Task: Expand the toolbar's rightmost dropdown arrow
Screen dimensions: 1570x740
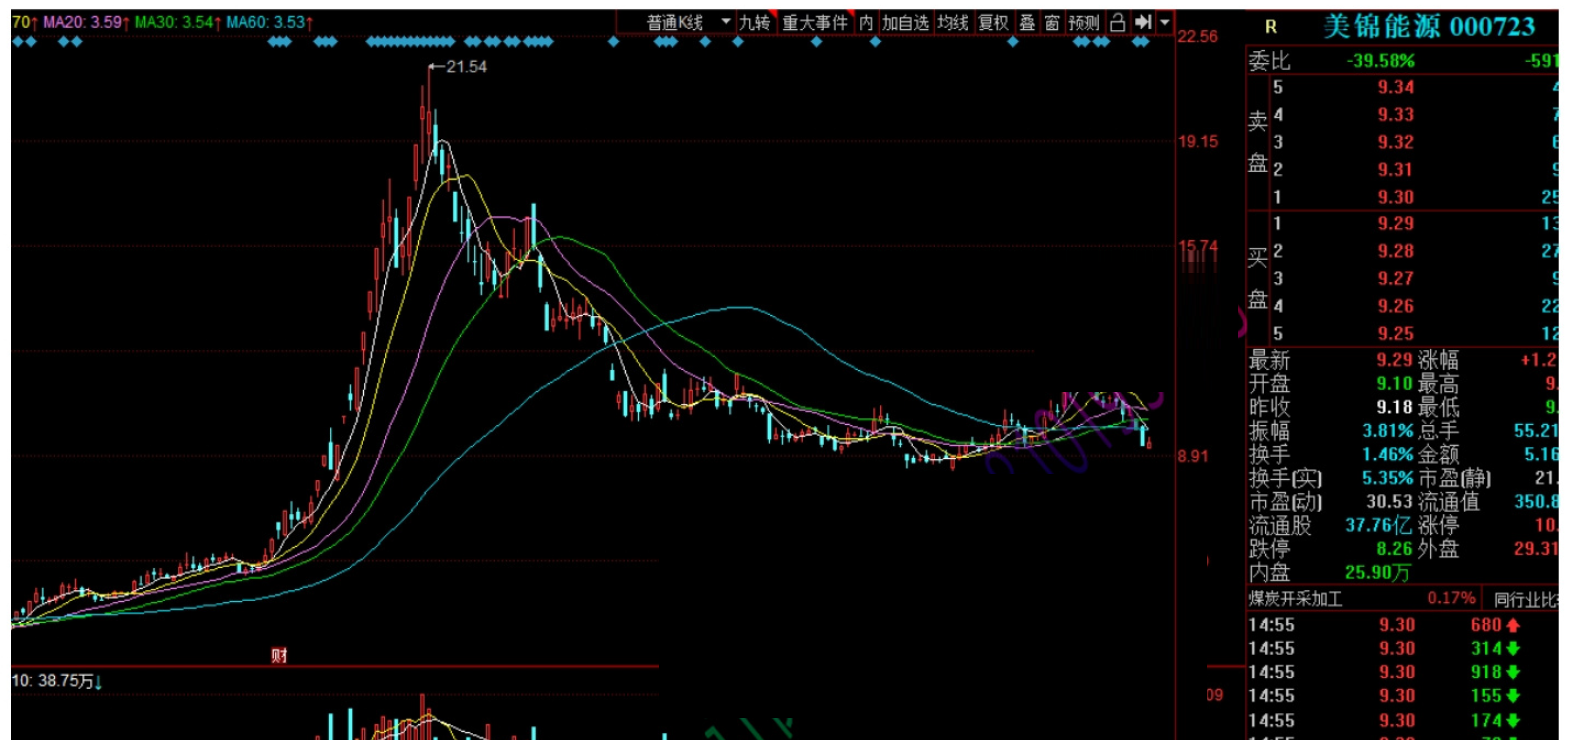Action: [1165, 22]
